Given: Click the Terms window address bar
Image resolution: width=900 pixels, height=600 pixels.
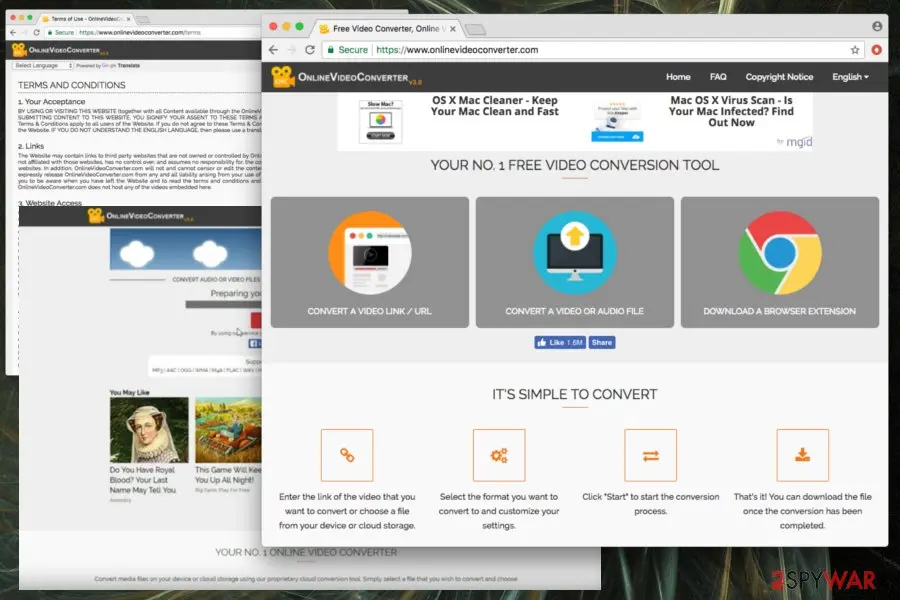Looking at the screenshot, I should click(x=152, y=33).
